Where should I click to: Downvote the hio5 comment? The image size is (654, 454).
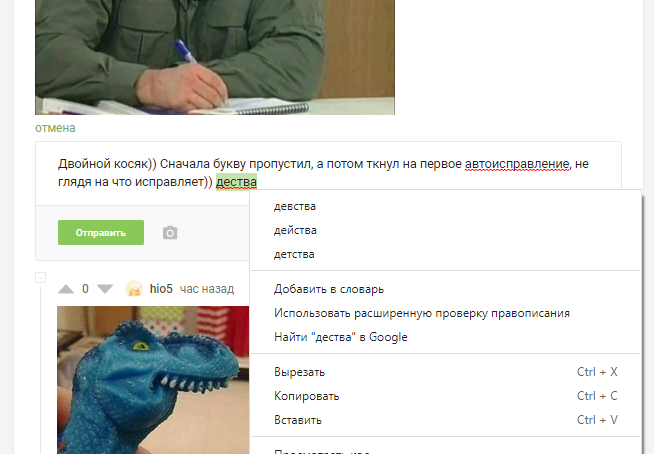[x=105, y=289]
